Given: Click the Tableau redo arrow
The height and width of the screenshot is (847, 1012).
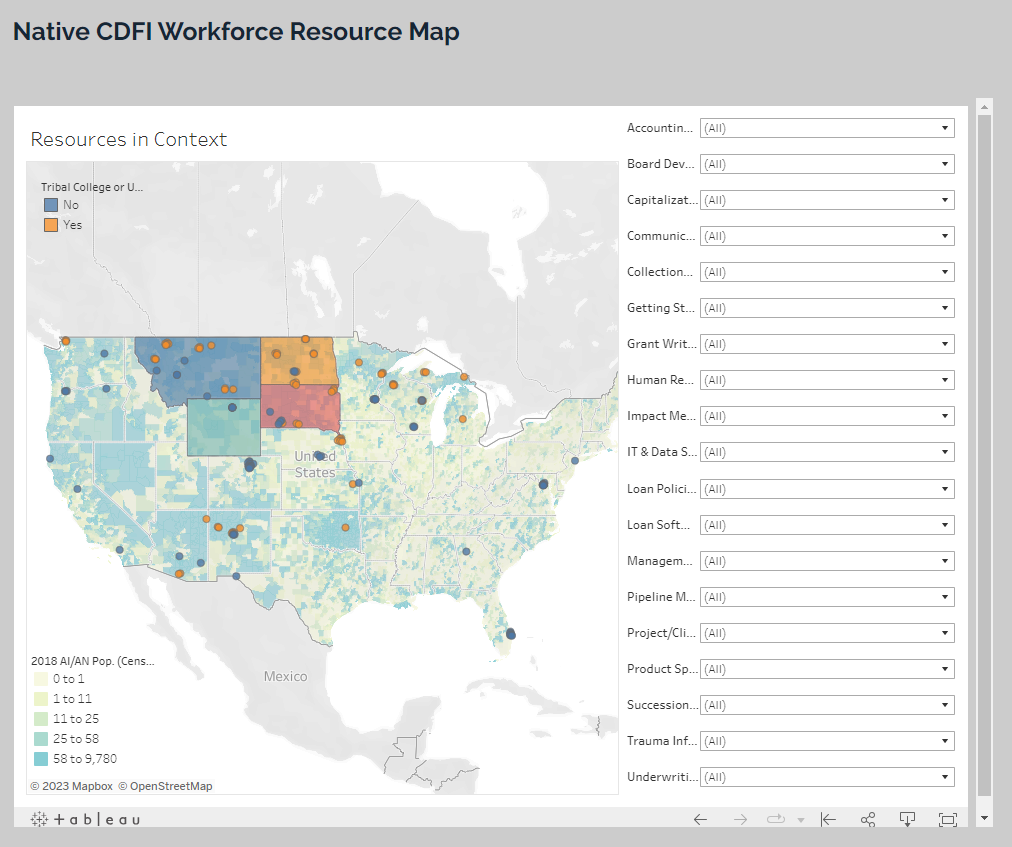Looking at the screenshot, I should [x=740, y=819].
